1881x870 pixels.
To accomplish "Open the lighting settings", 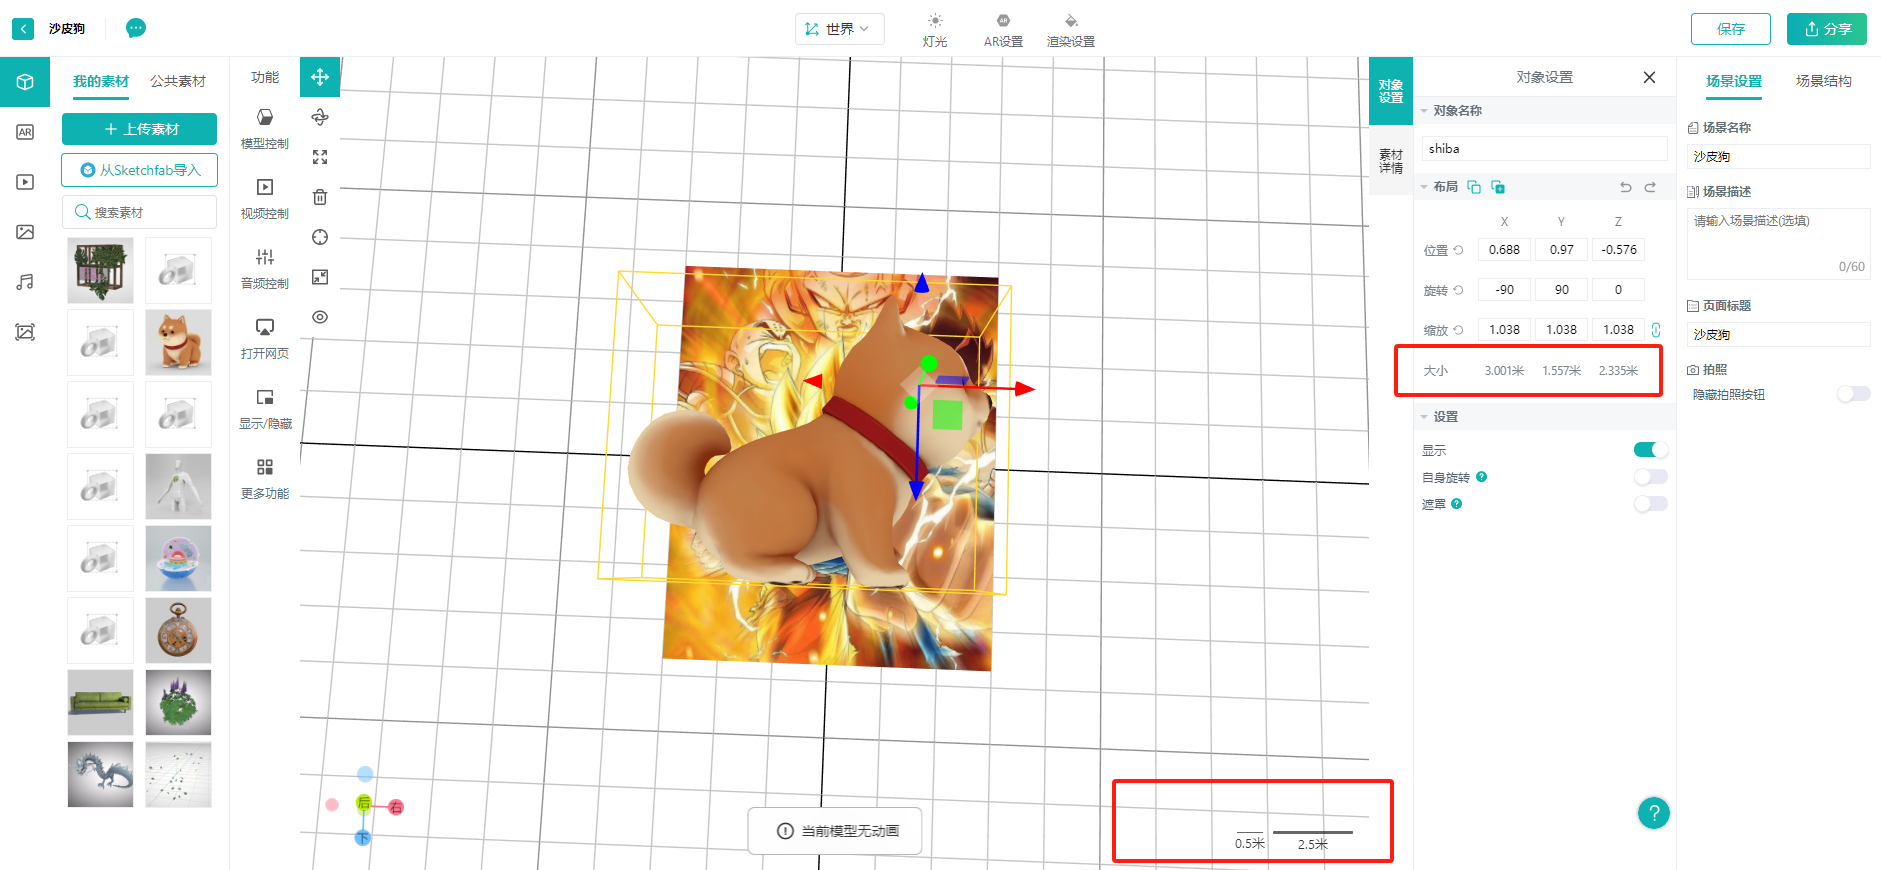I will click(935, 30).
